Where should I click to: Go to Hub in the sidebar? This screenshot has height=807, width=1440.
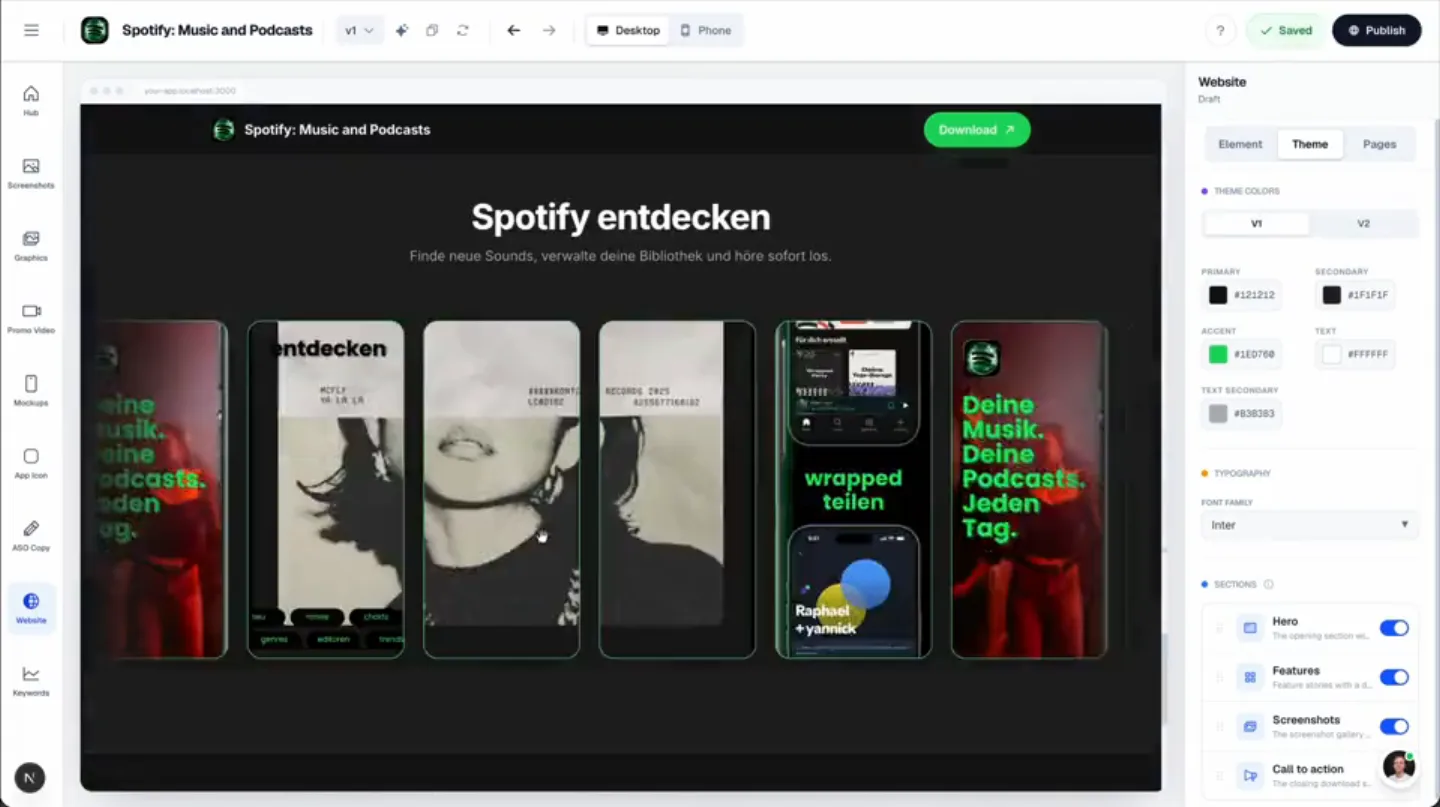(31, 100)
